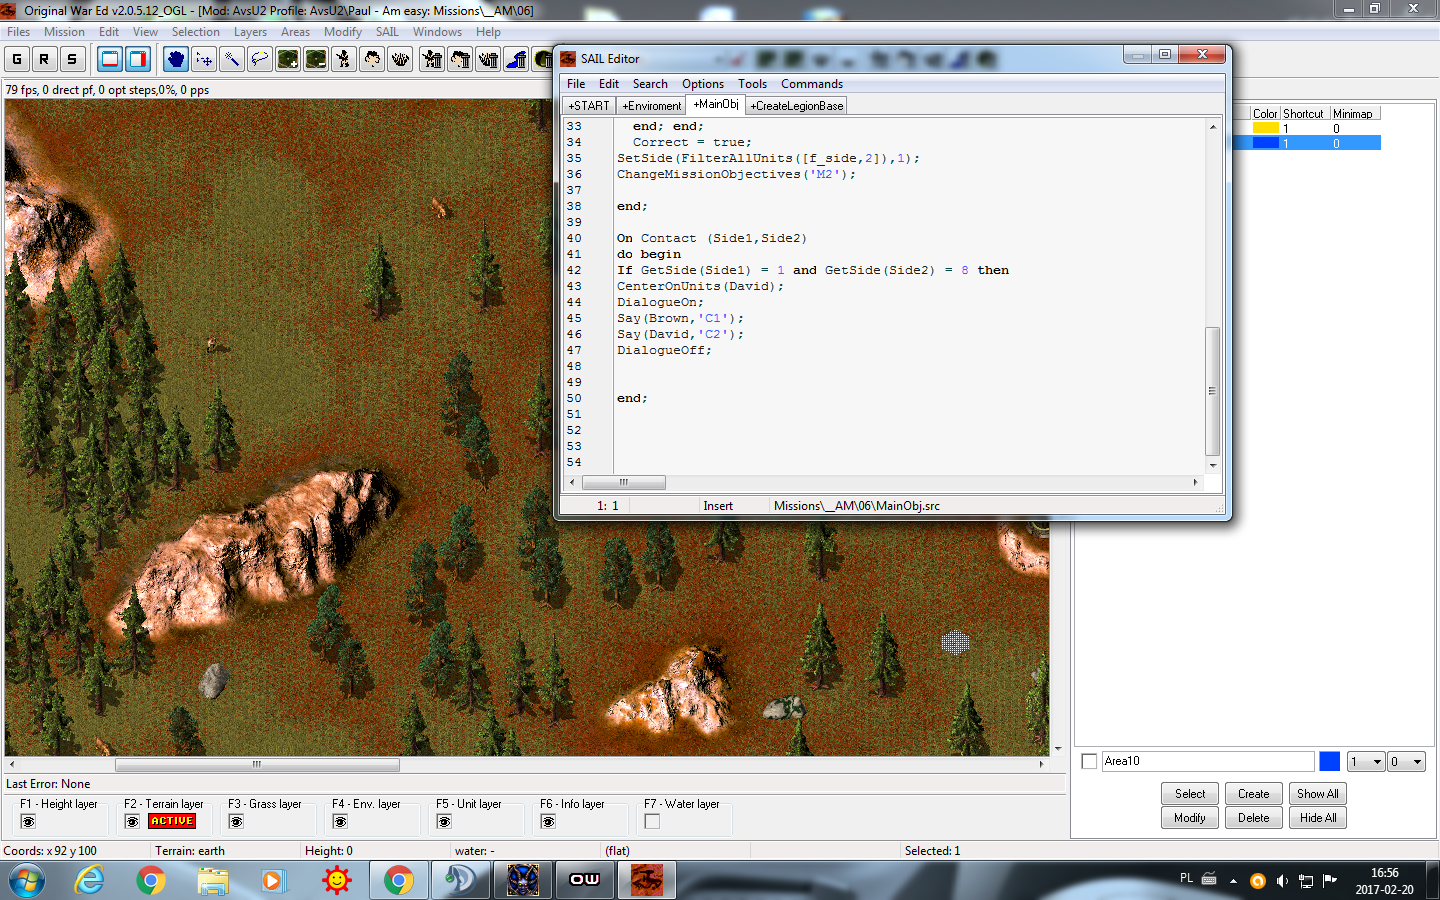Open Windows Explorer folder in taskbar
1440x900 pixels.
(213, 880)
